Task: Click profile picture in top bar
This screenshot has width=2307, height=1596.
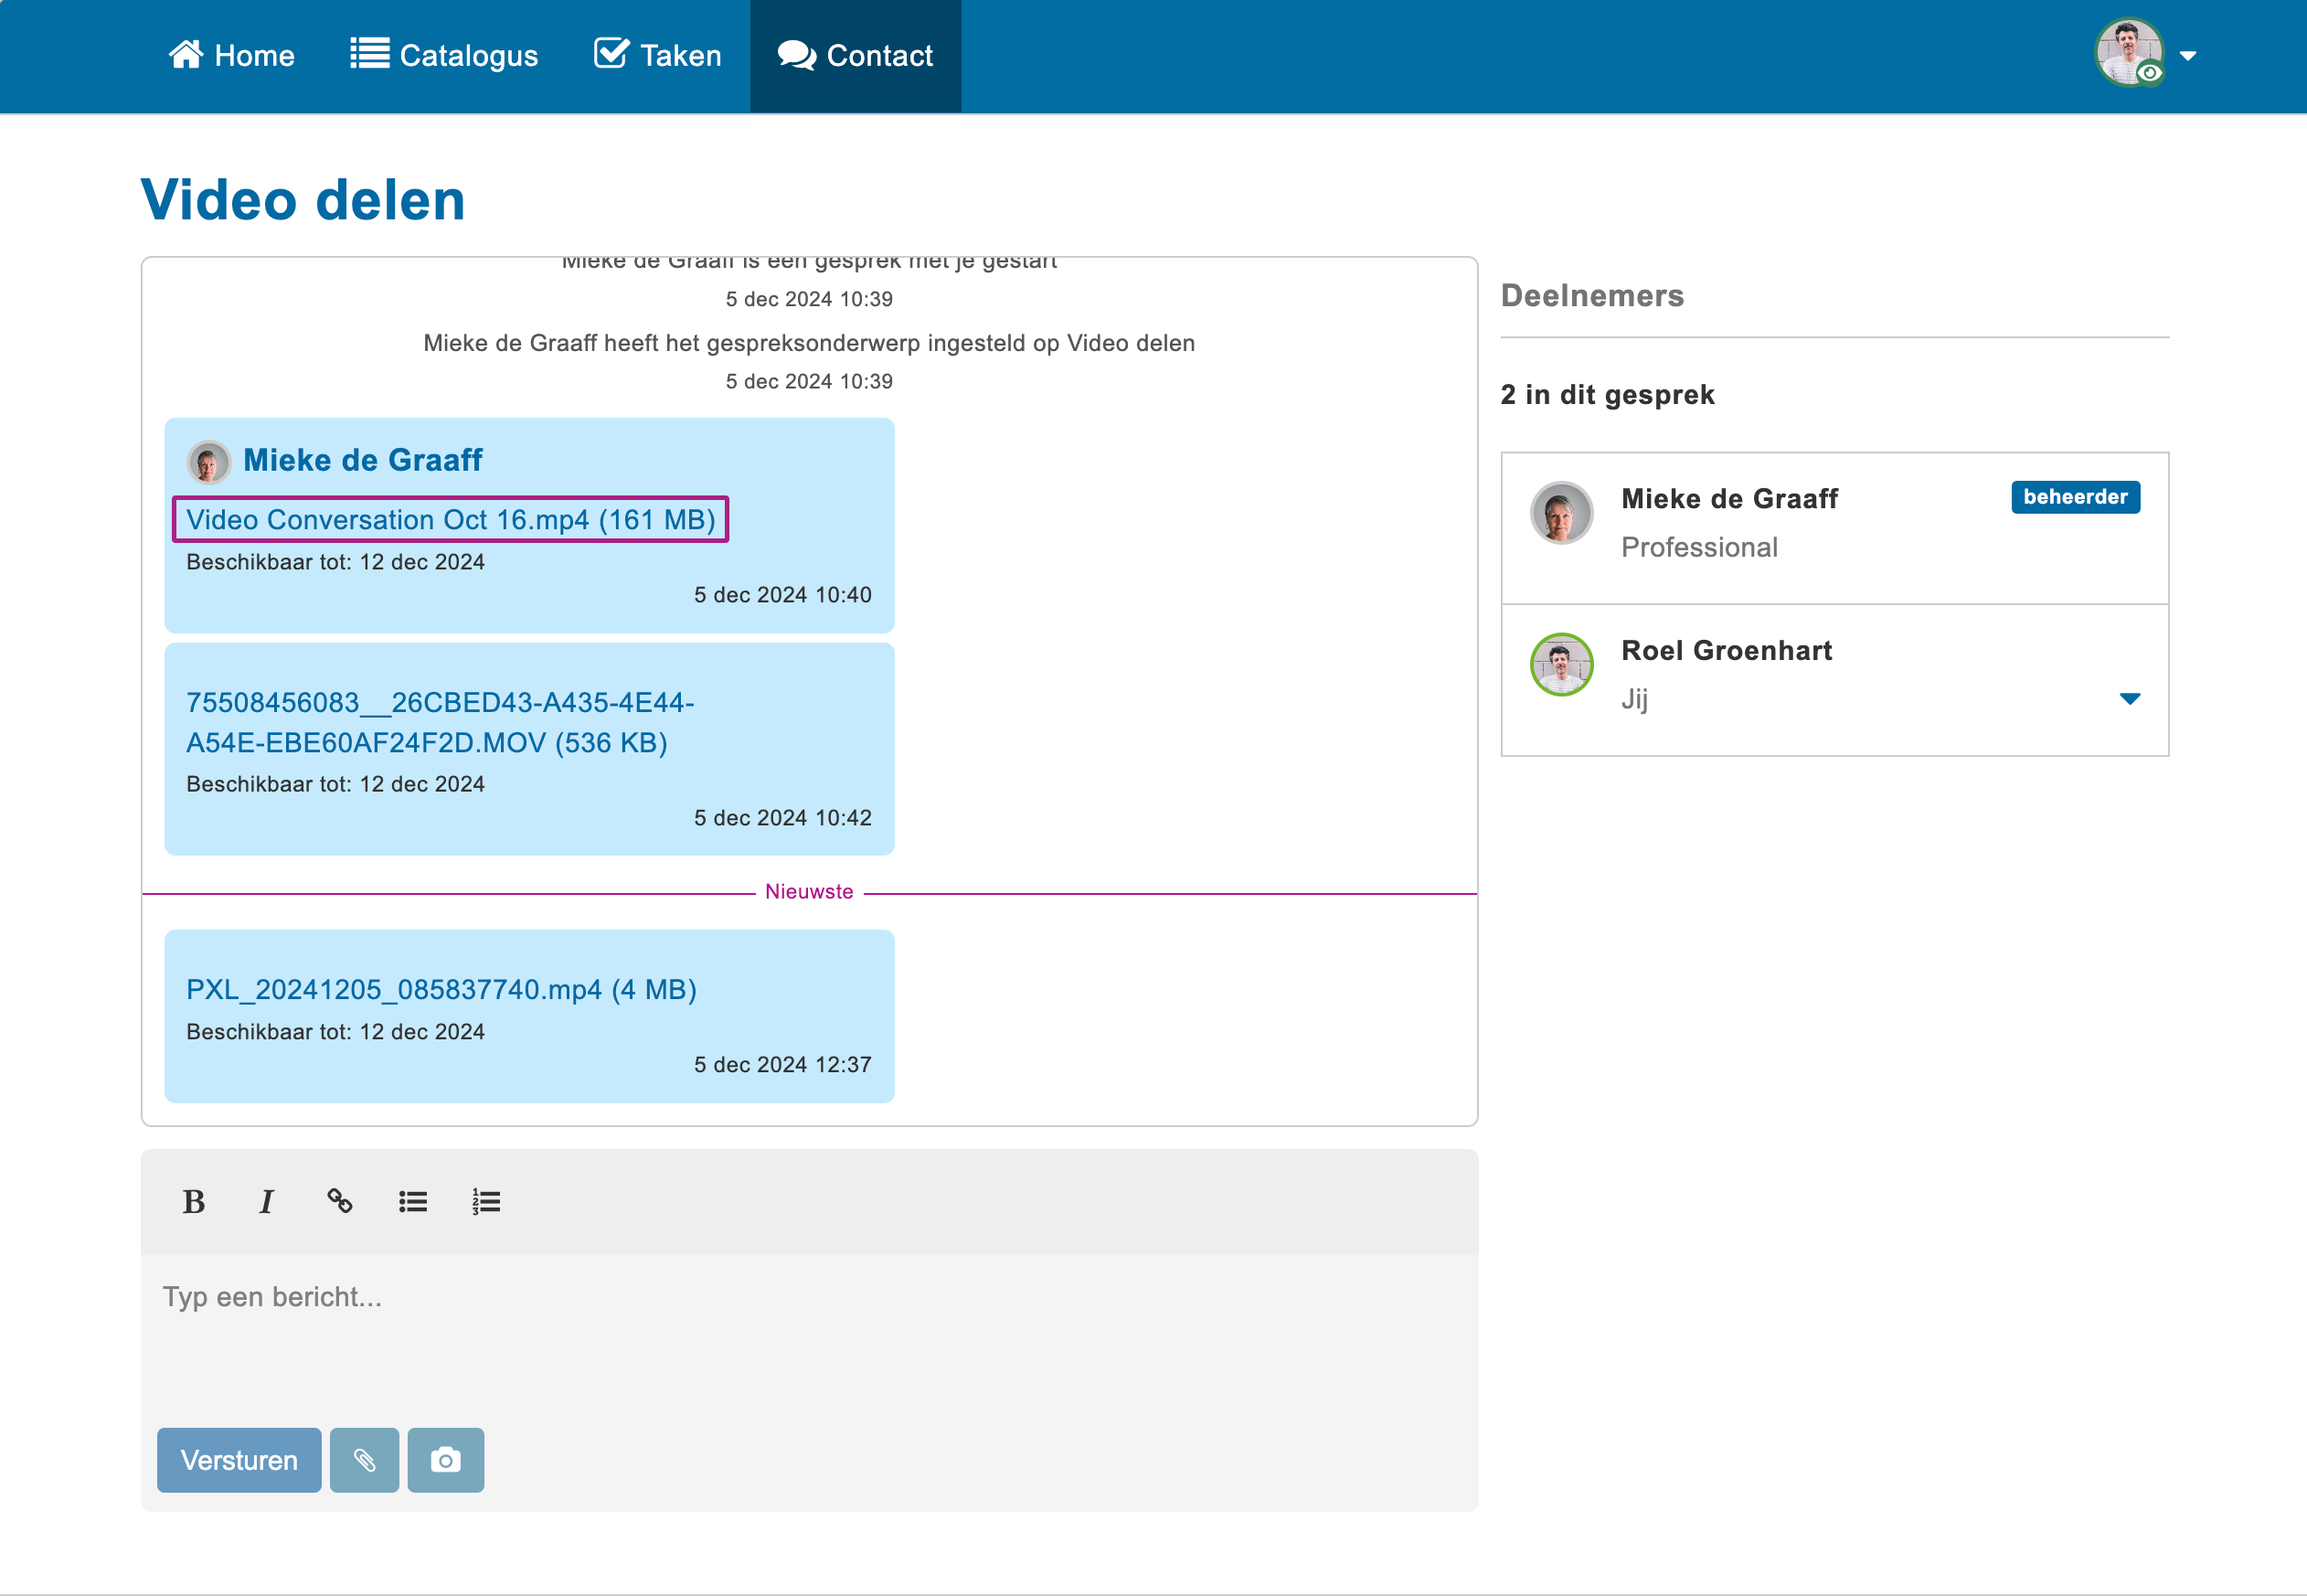Action: pos(2128,53)
